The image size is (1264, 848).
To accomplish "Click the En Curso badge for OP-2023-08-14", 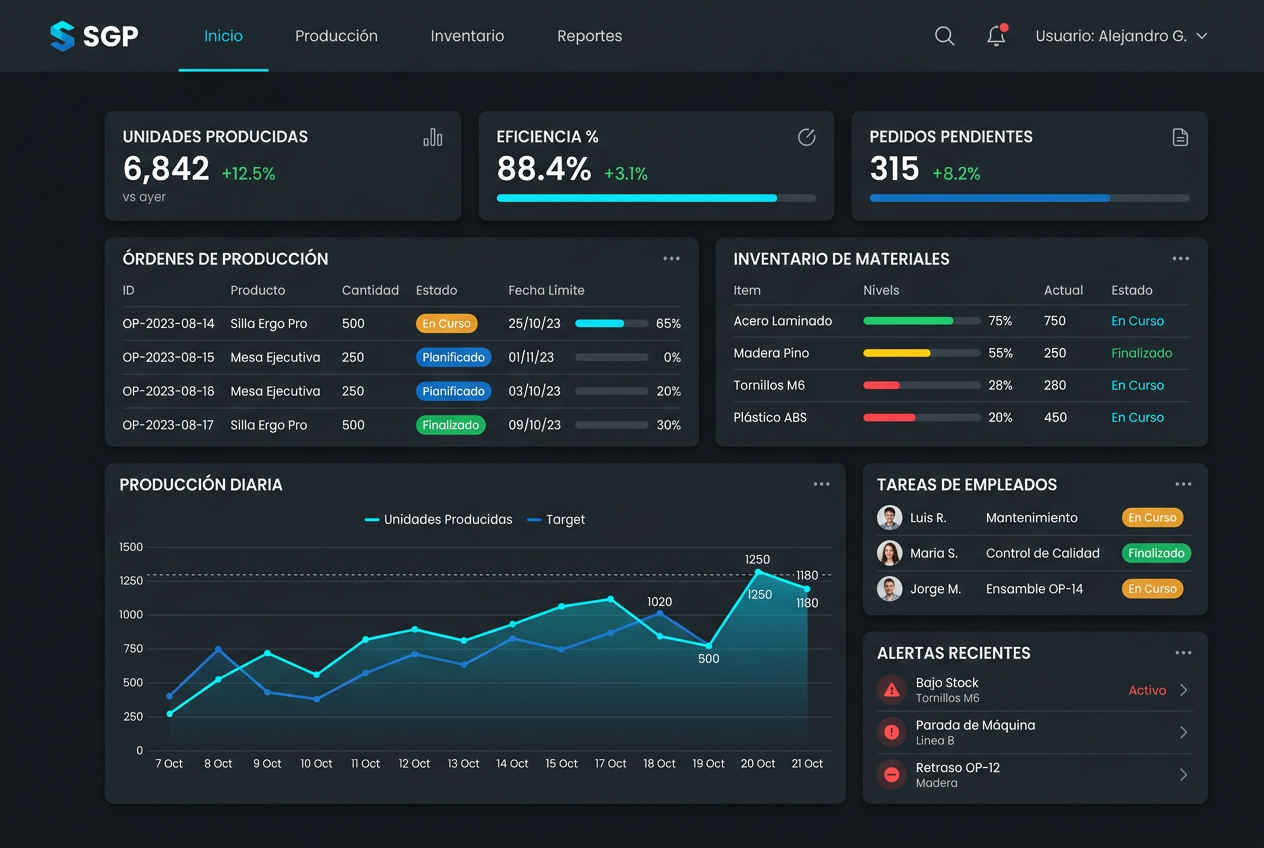I will point(446,324).
